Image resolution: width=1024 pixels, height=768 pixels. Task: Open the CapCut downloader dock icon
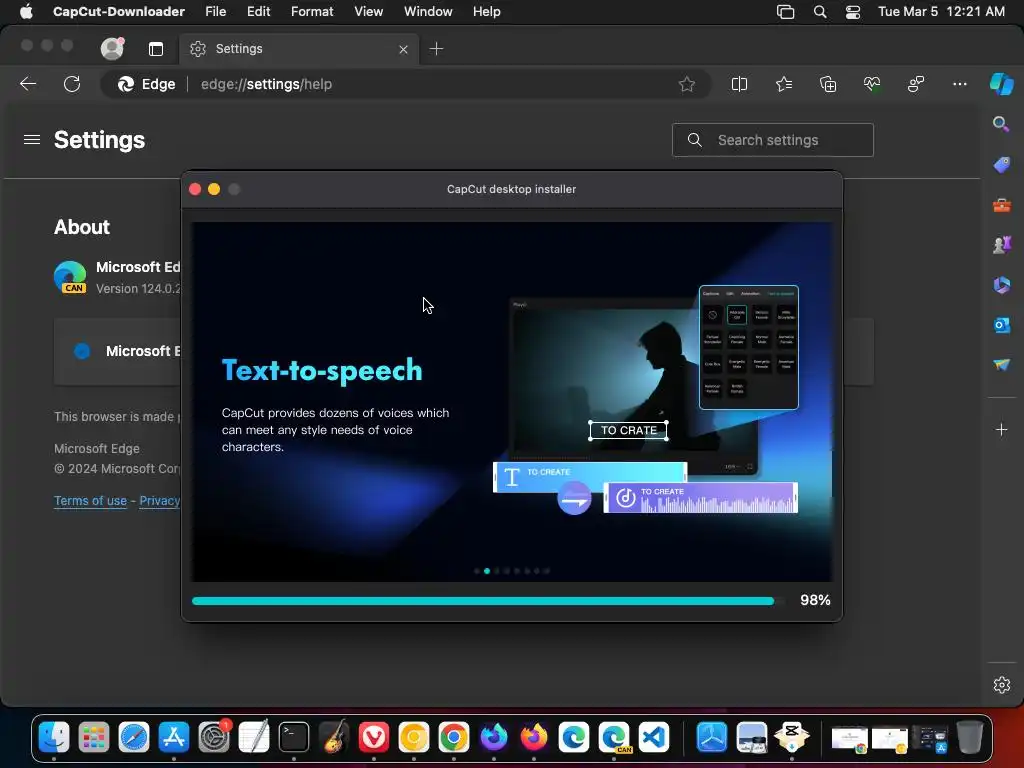click(792, 737)
